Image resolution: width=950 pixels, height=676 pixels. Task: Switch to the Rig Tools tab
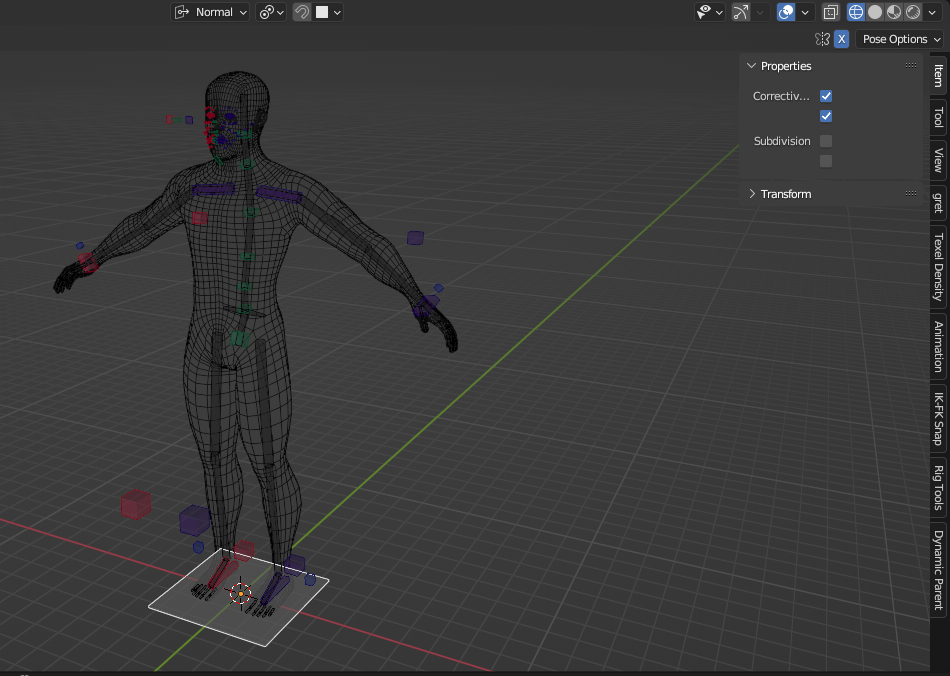point(936,490)
